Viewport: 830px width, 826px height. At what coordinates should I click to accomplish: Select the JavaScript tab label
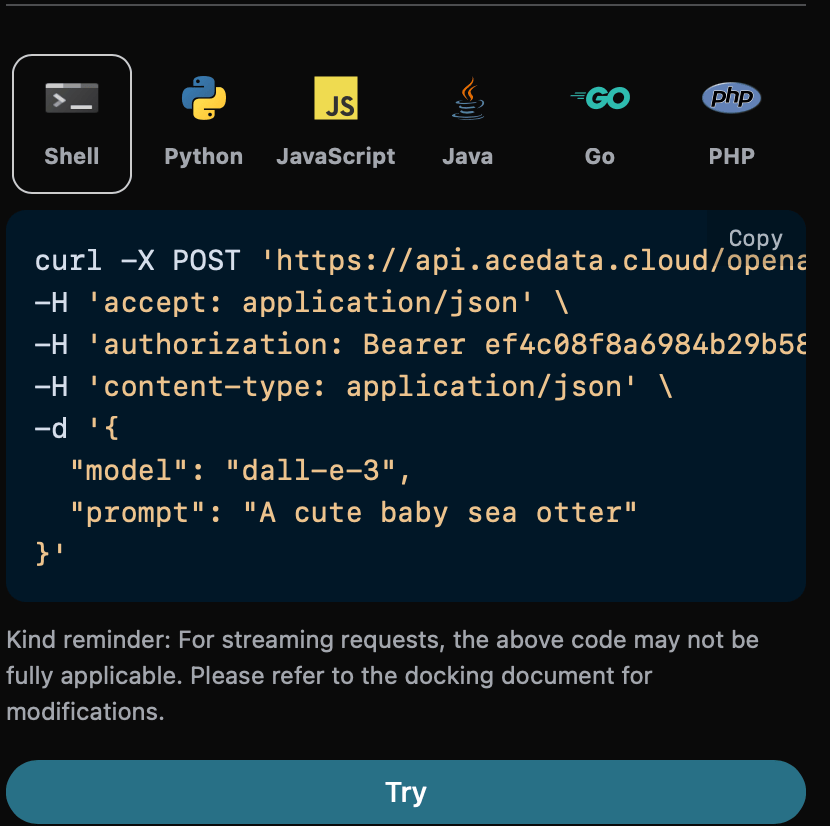pos(336,157)
